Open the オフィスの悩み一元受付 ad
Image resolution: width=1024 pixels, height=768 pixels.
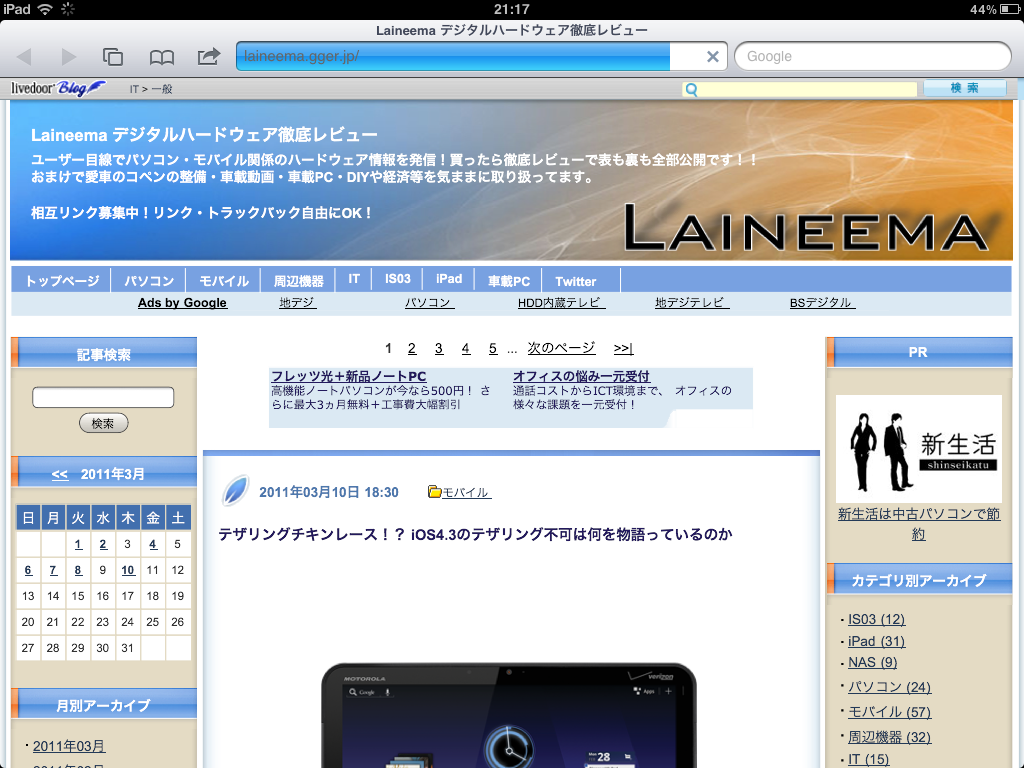click(x=581, y=376)
